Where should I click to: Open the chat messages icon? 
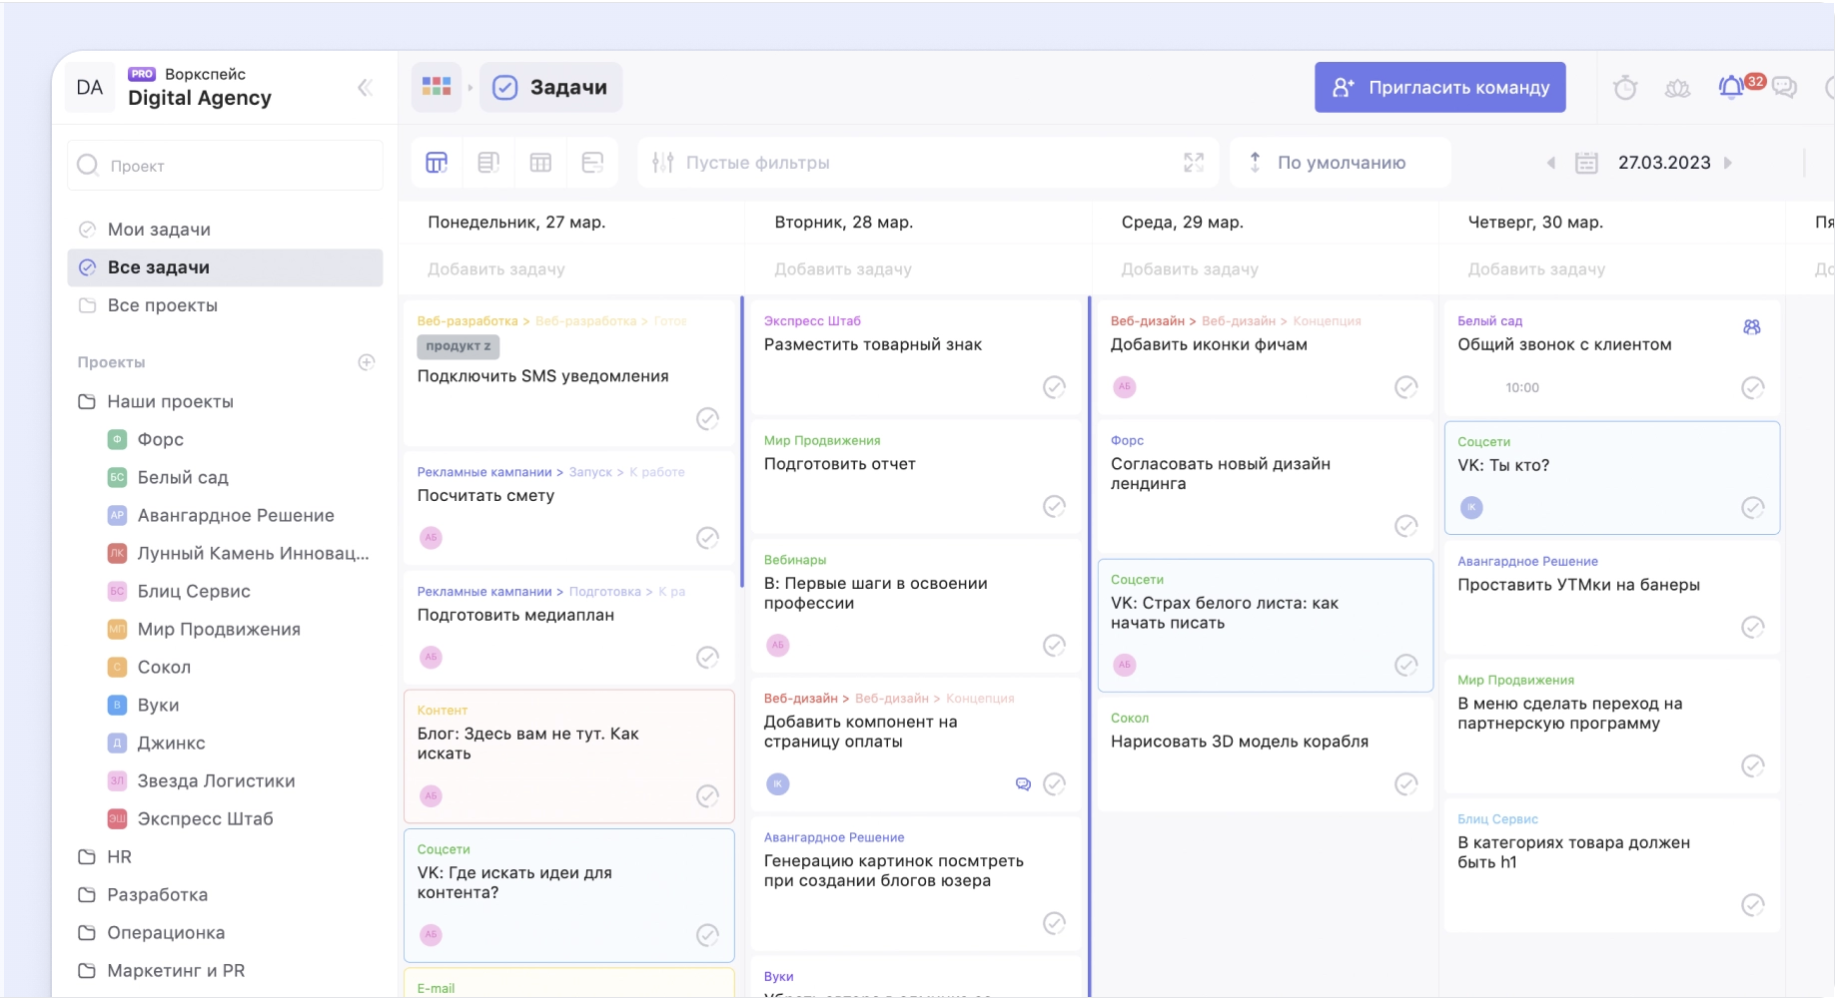coord(1784,88)
